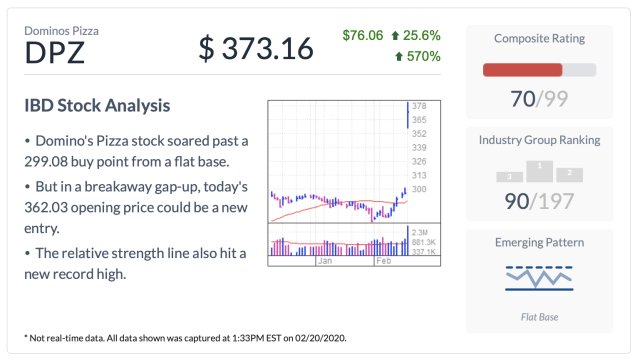Click the IBD Stock Analysis heading
Screen dimensions: 640x363
coord(97,105)
